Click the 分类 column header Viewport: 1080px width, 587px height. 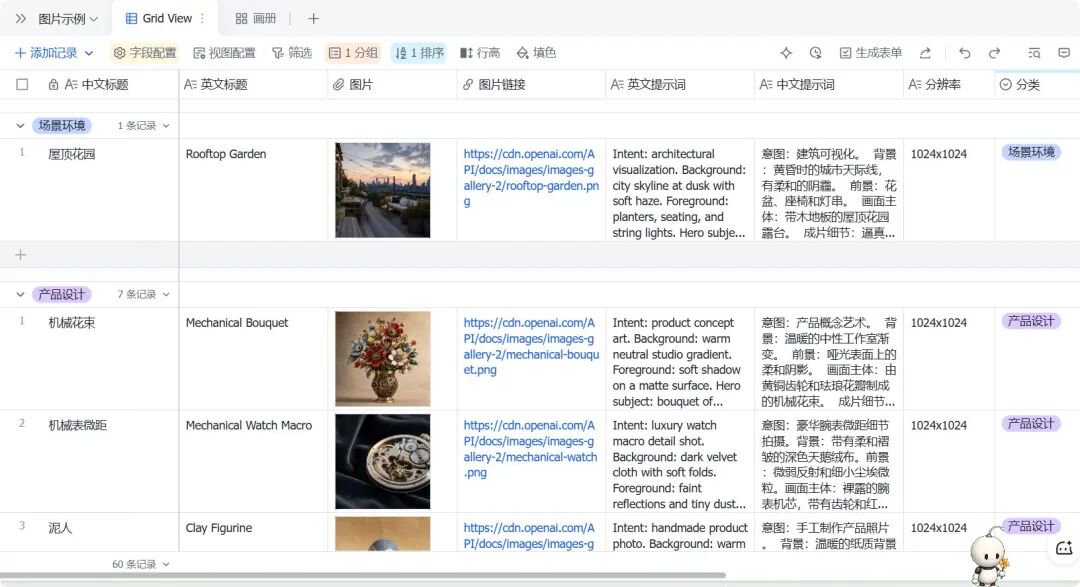tap(1037, 85)
